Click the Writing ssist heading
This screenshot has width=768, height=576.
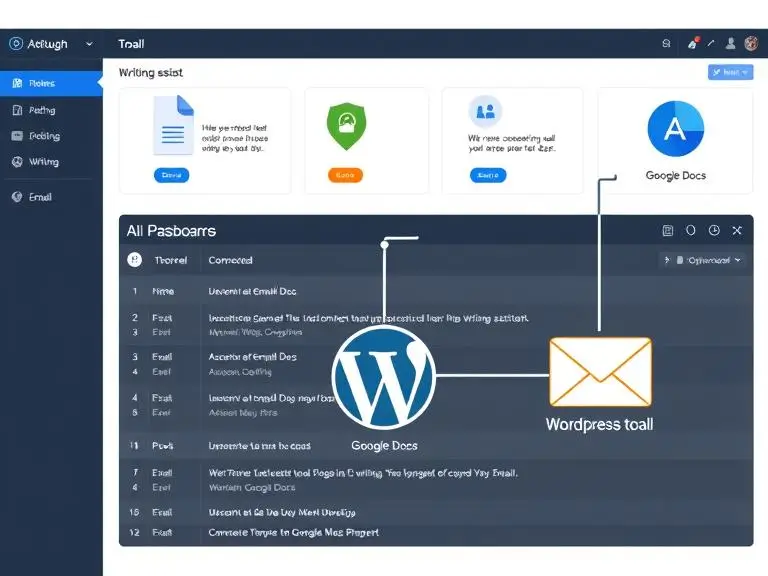click(x=150, y=72)
